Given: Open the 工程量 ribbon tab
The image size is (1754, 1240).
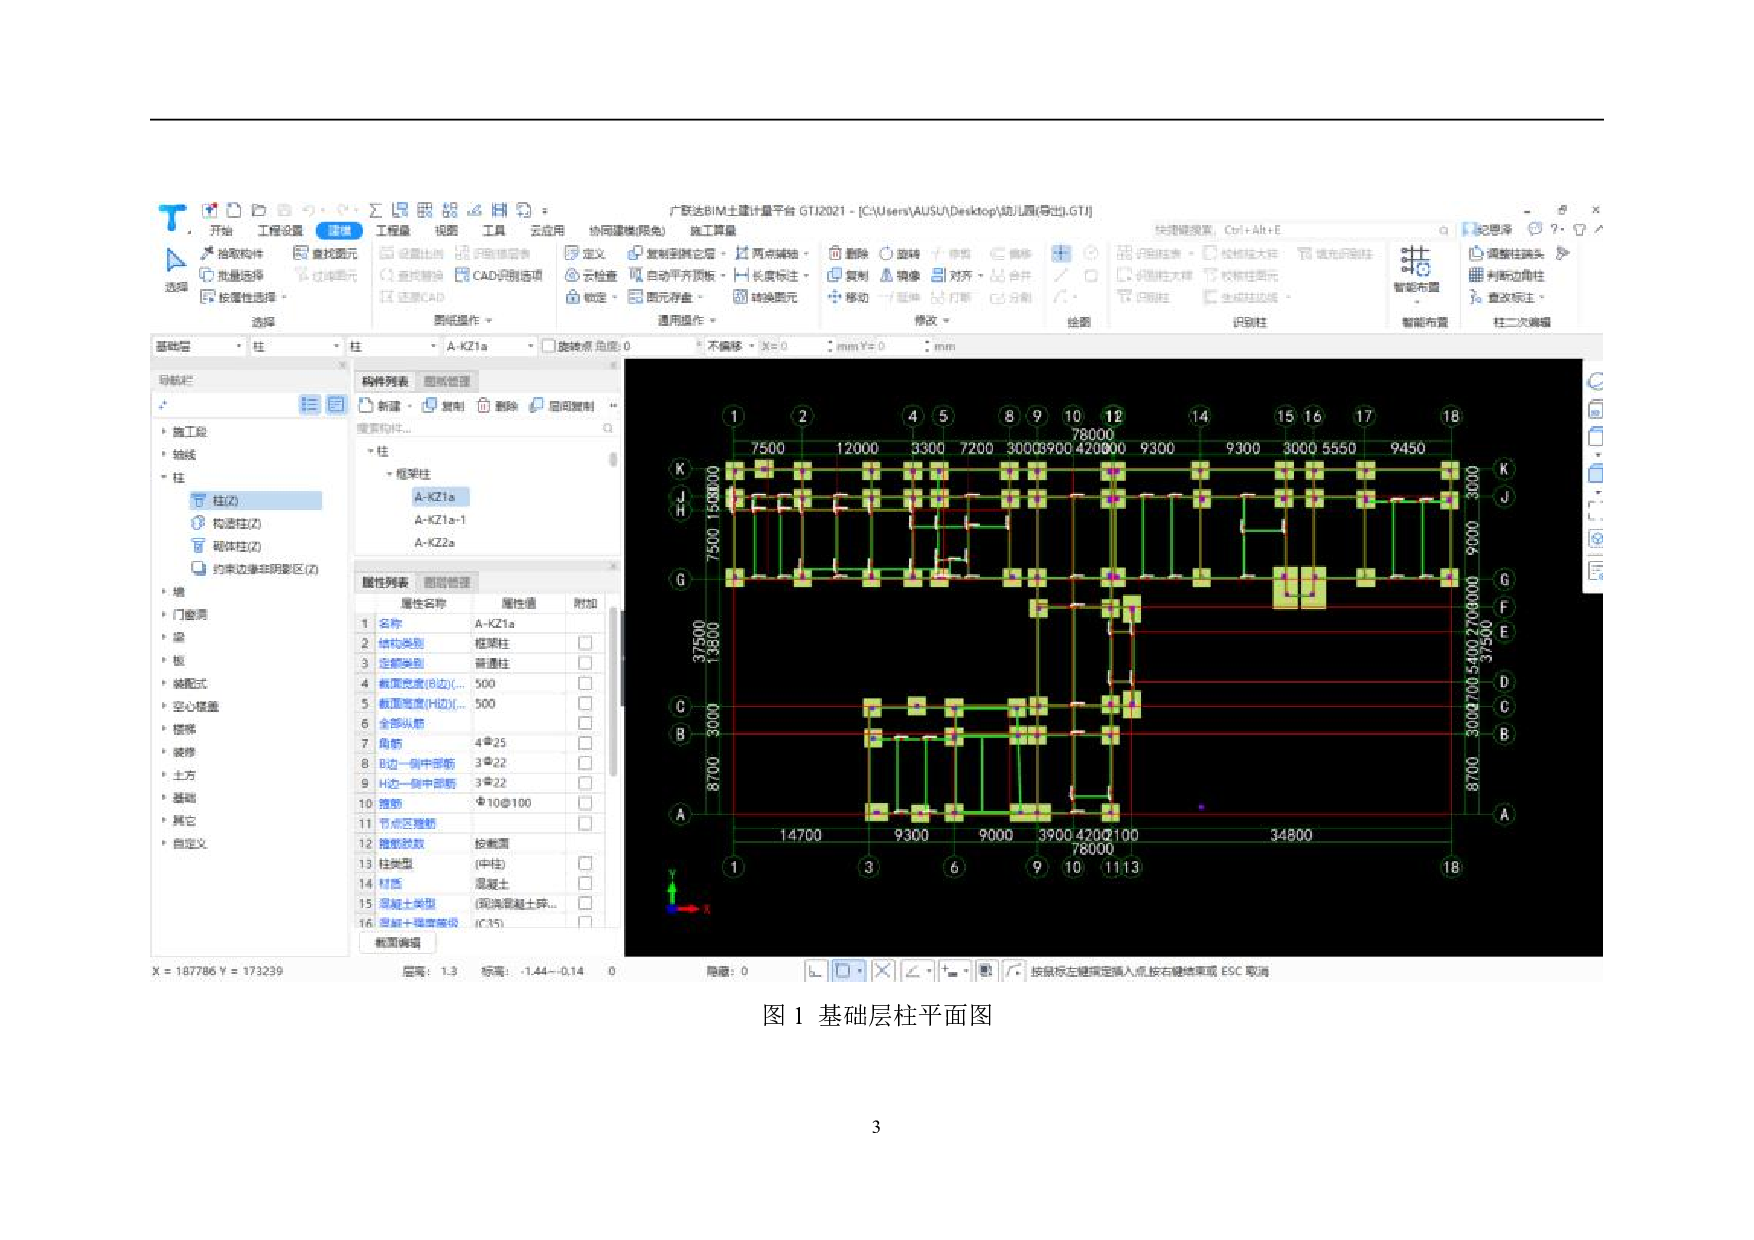Looking at the screenshot, I should click(x=392, y=231).
